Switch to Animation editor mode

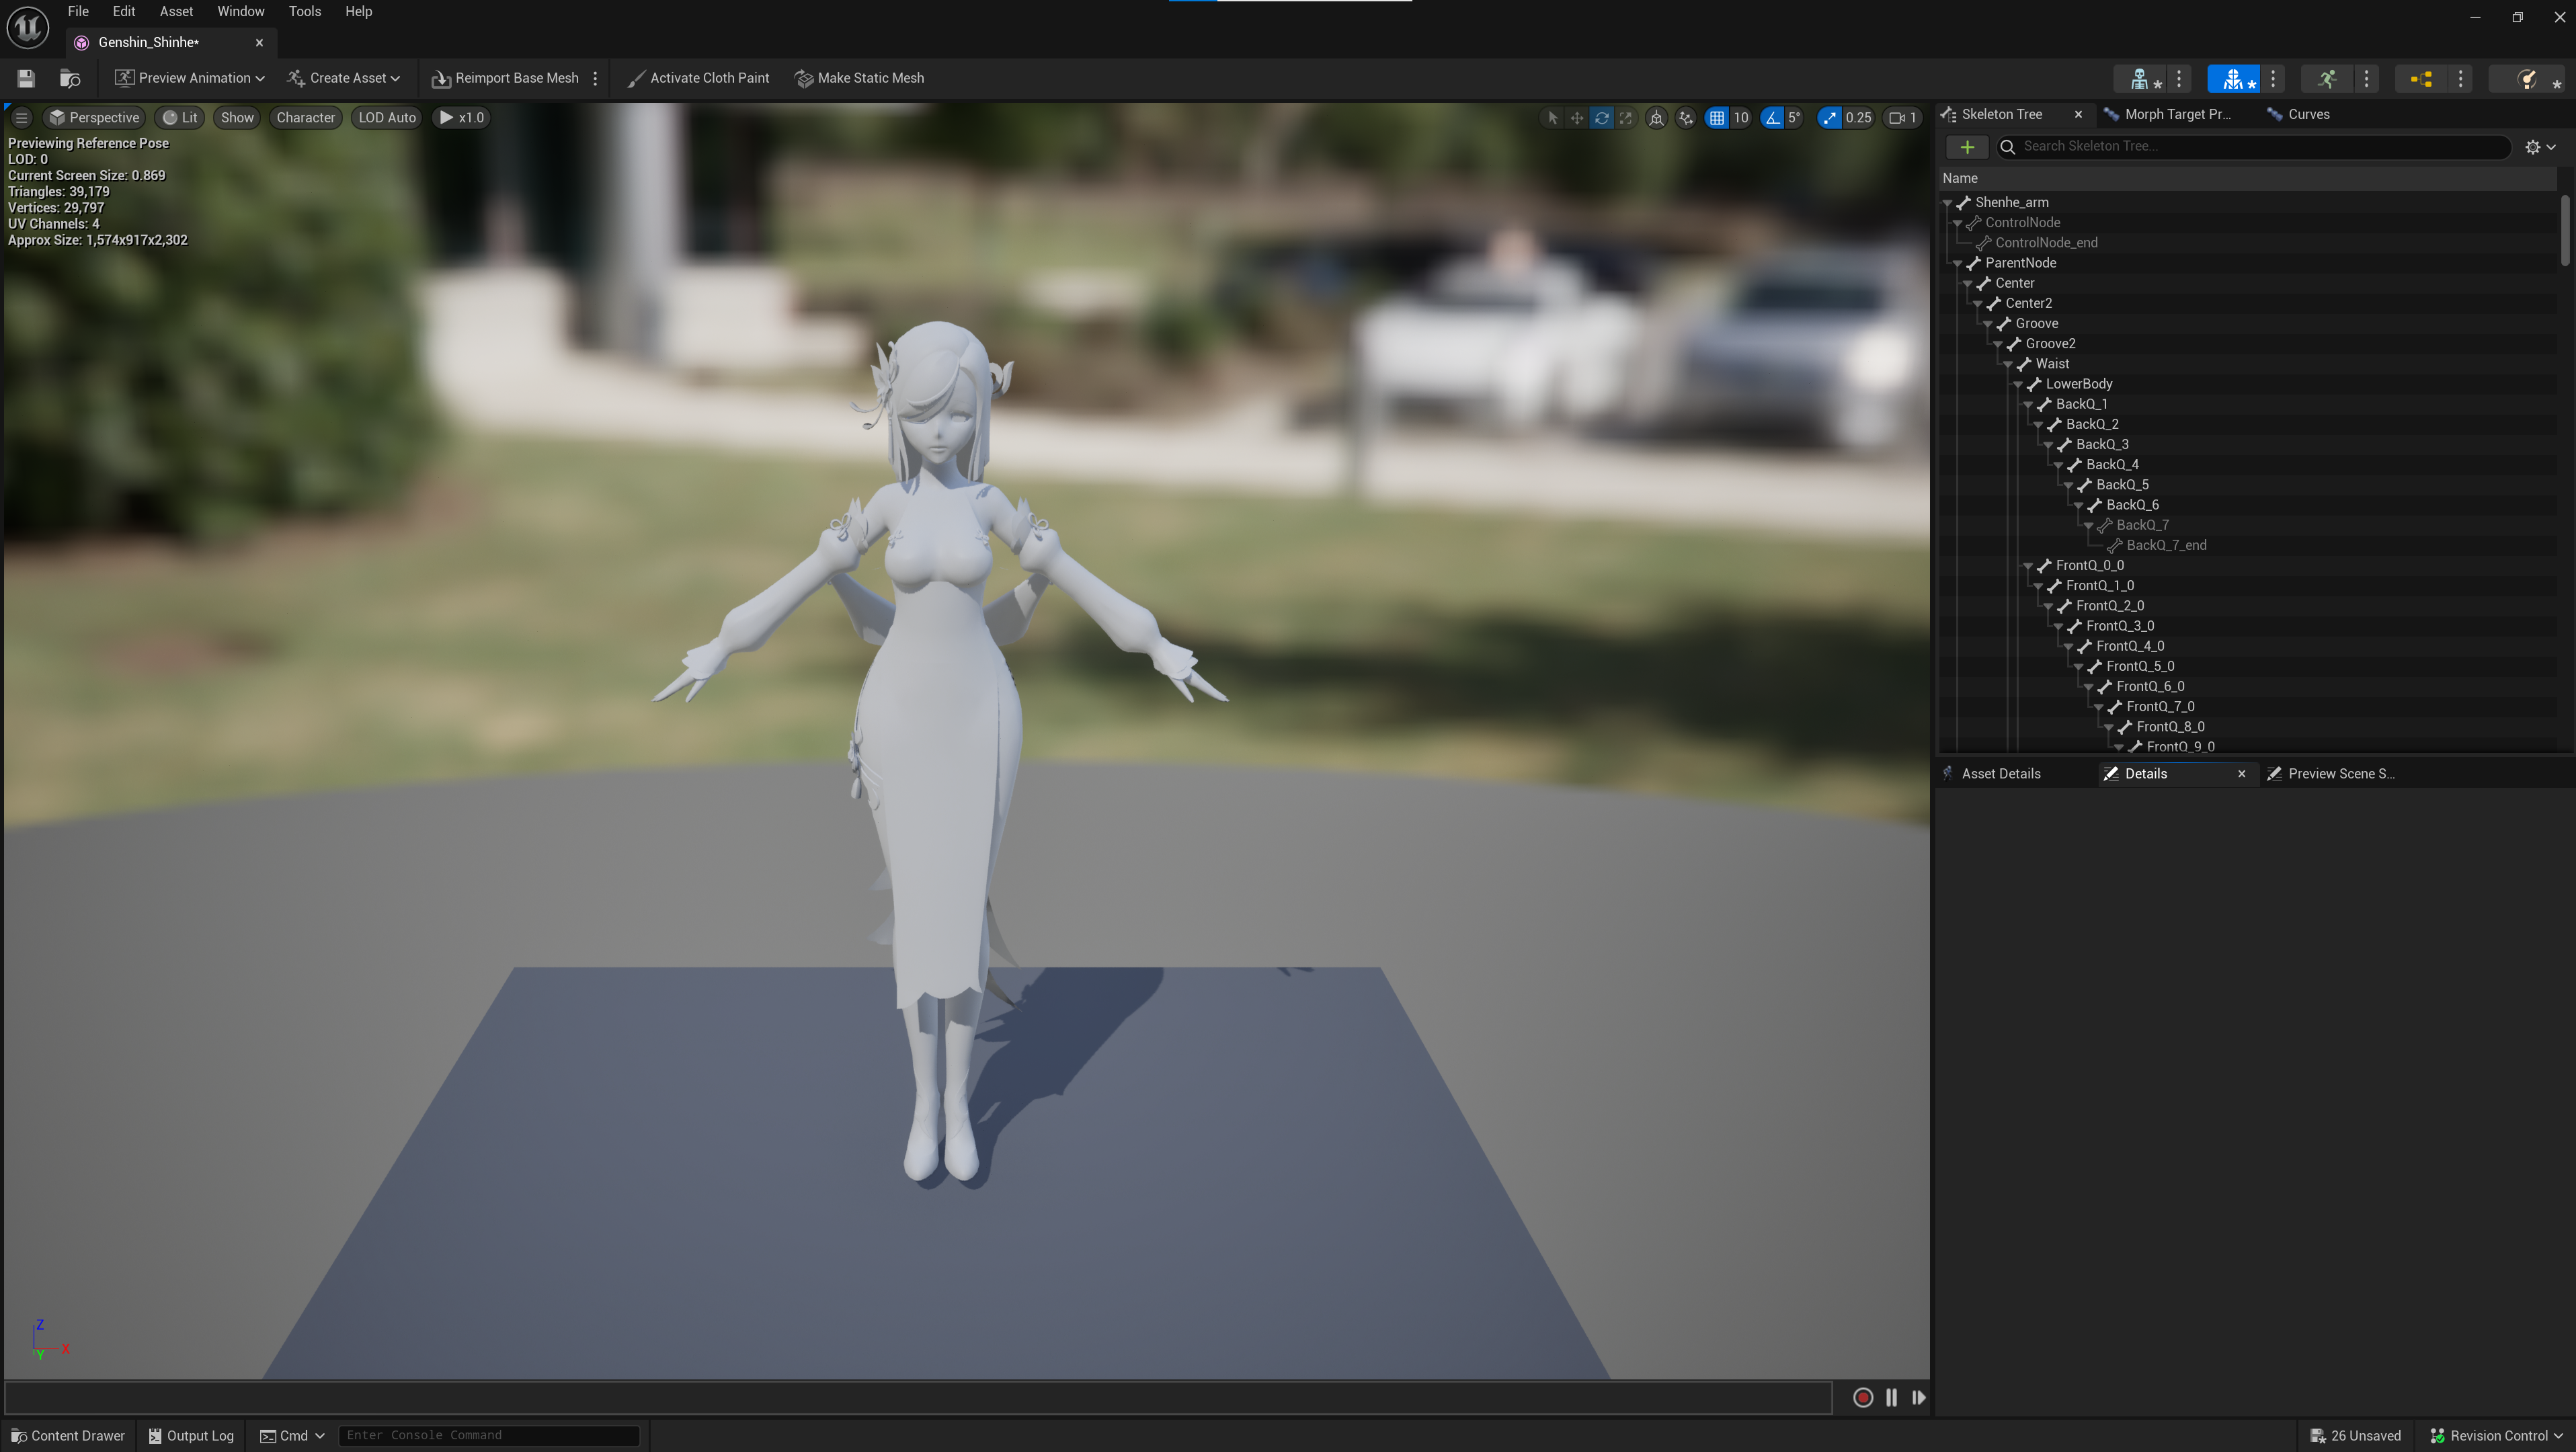pyautogui.click(x=2326, y=78)
